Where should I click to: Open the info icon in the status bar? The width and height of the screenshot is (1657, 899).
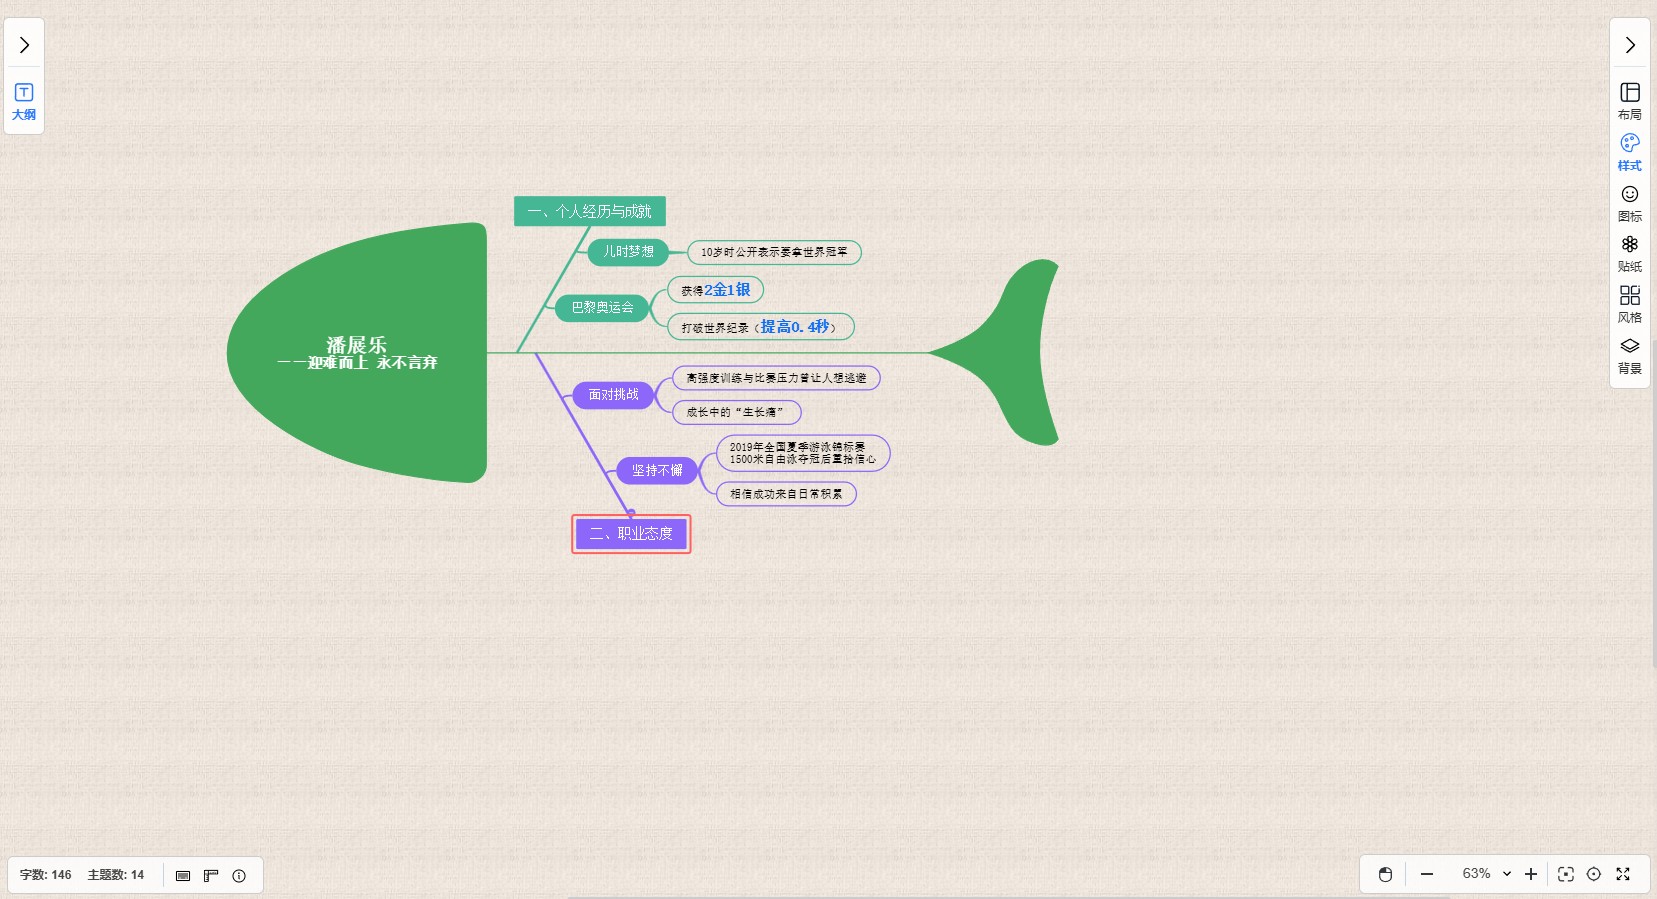[239, 875]
